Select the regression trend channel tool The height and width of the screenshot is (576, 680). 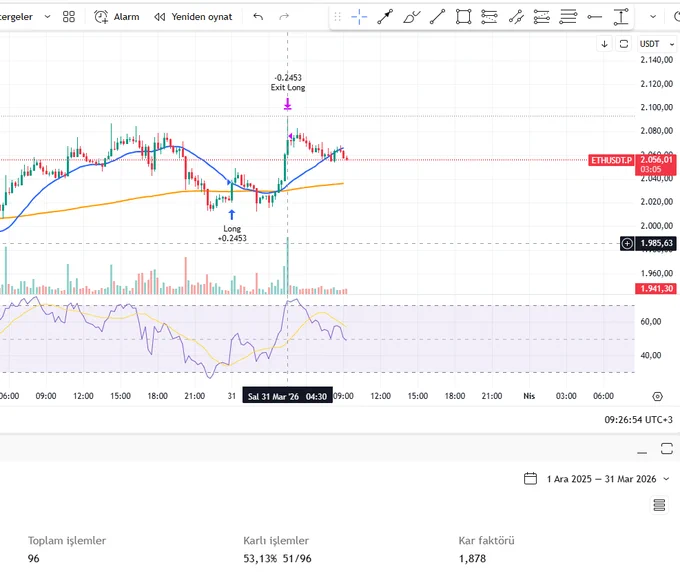pos(516,17)
